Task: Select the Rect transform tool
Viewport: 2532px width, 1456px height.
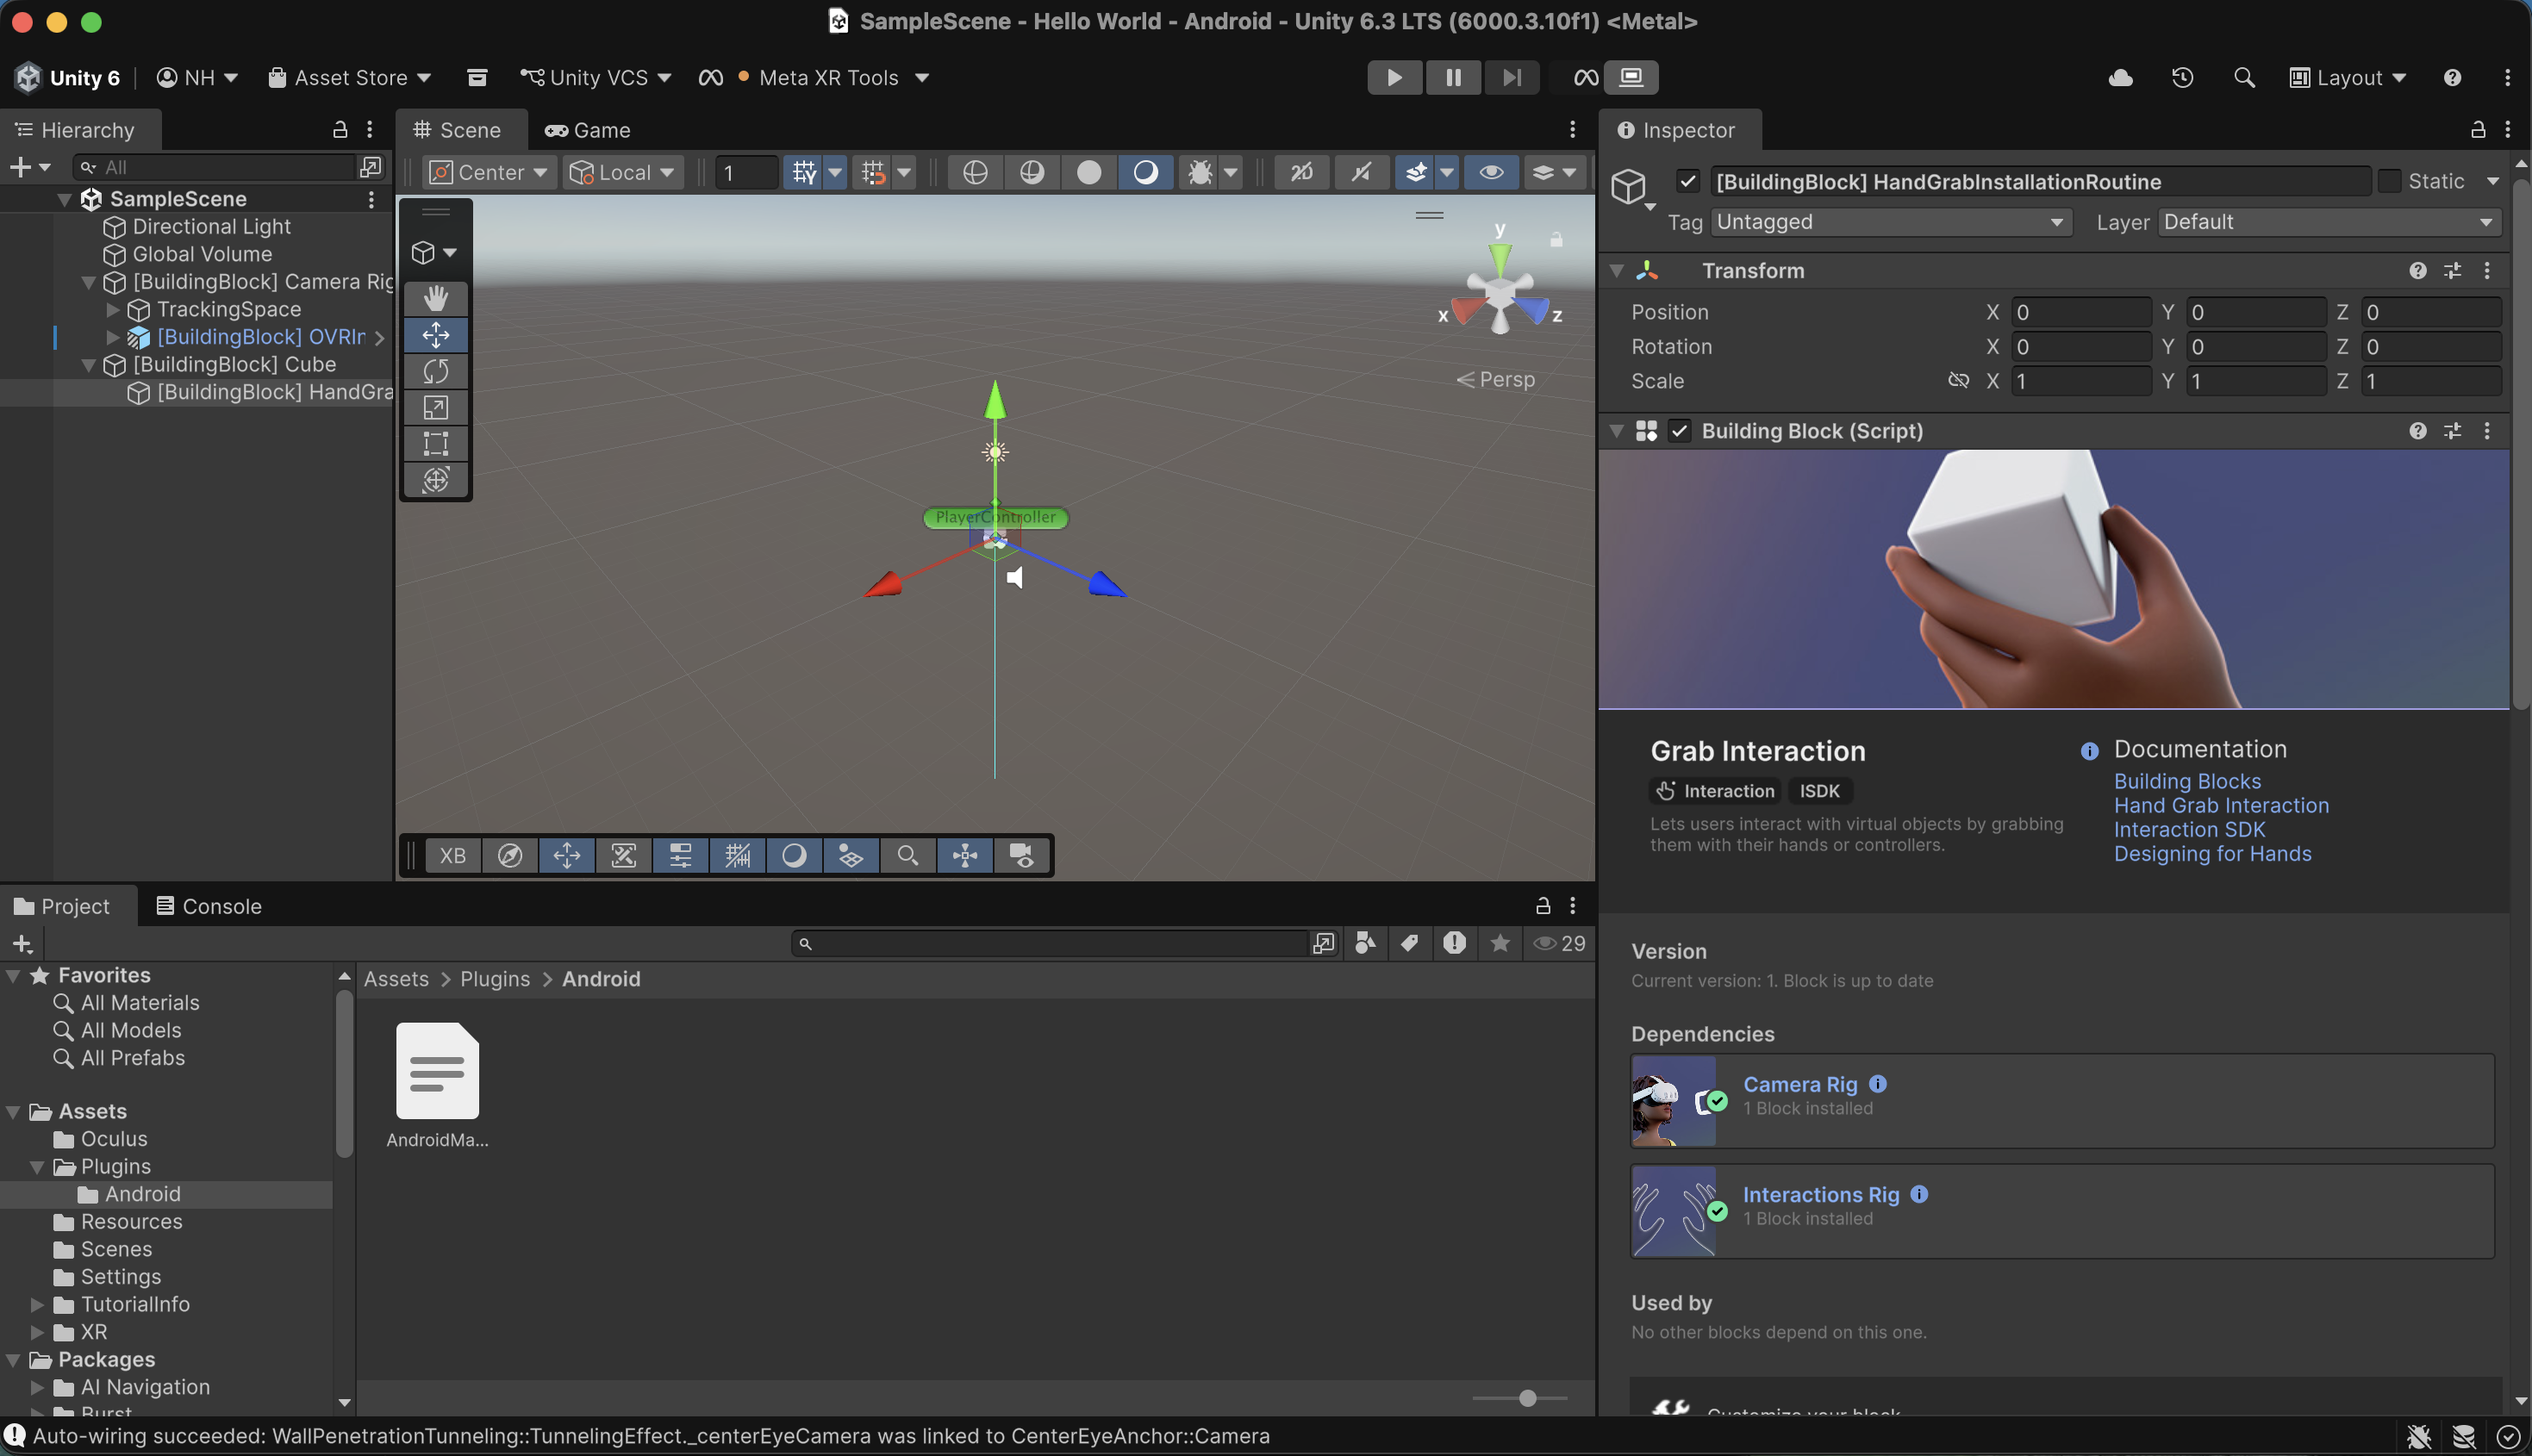Action: [435, 443]
